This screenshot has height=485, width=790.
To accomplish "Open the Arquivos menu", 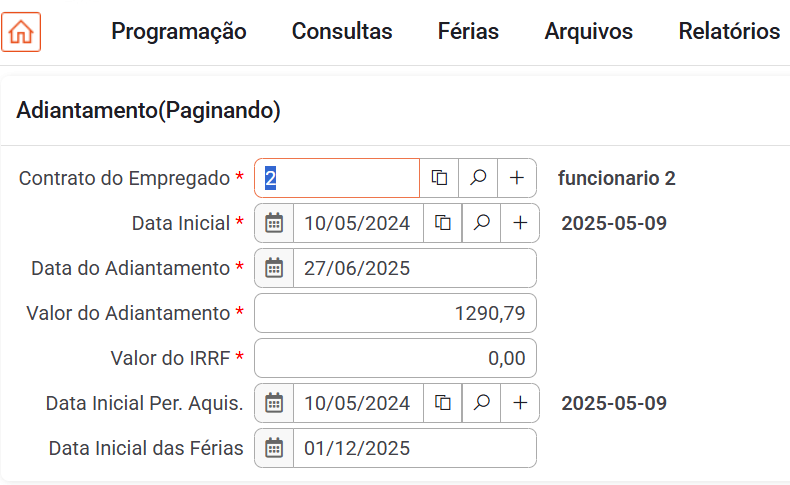I will pos(588,32).
